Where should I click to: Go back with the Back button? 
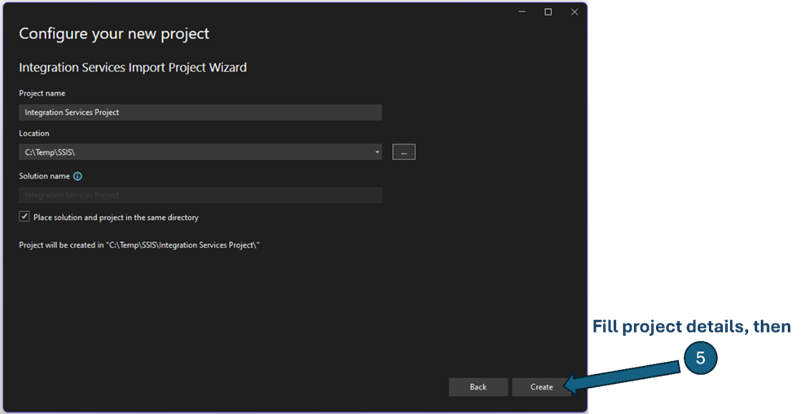coord(478,387)
